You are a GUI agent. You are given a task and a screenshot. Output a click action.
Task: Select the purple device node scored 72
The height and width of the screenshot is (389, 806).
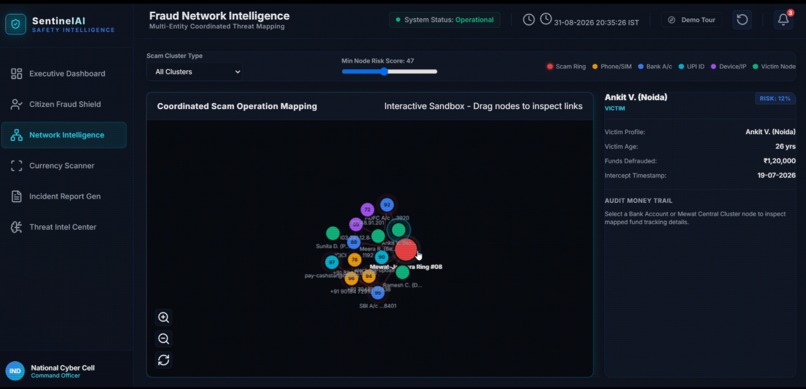(x=367, y=210)
